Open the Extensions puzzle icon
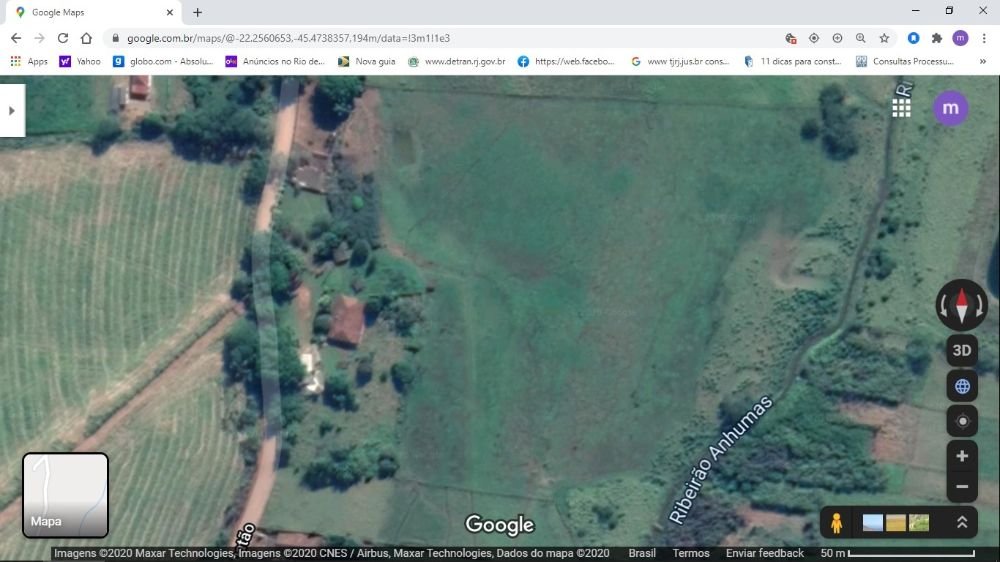The image size is (1000, 562). 937,38
